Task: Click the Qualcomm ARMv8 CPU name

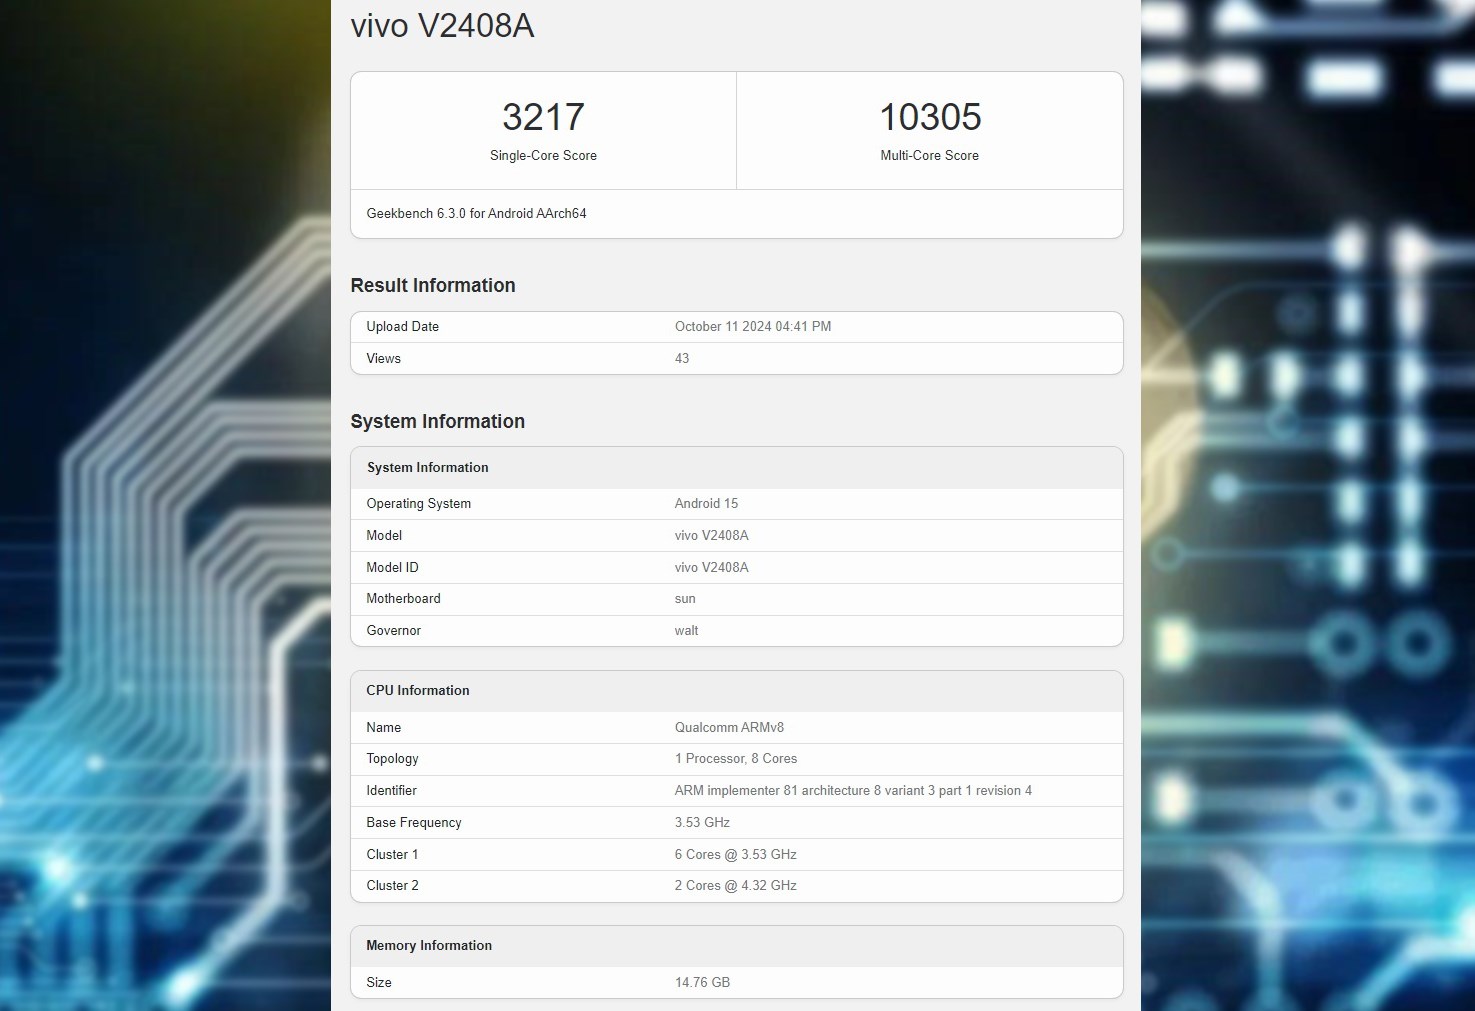Action: [729, 728]
